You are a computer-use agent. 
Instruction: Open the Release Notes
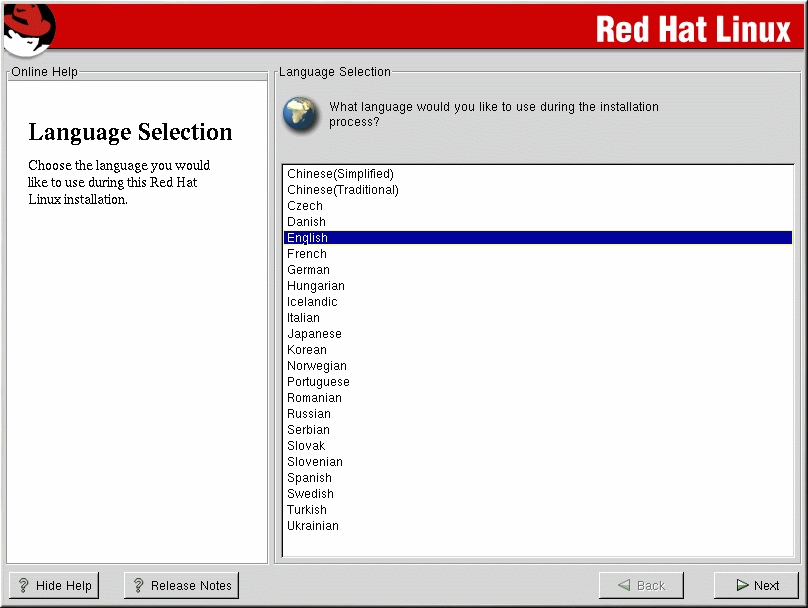coord(181,586)
